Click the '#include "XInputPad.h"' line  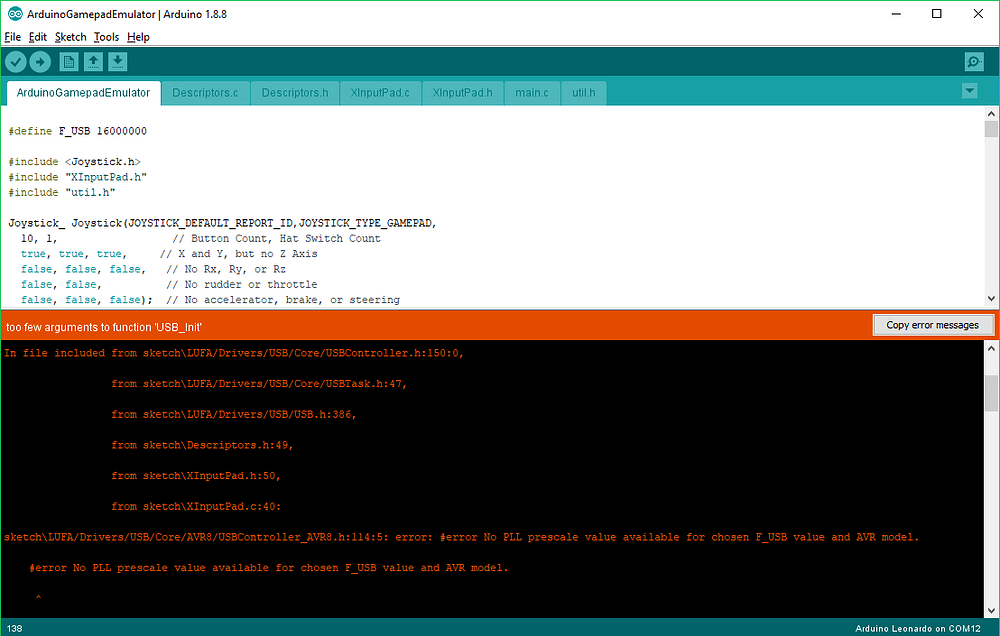78,177
